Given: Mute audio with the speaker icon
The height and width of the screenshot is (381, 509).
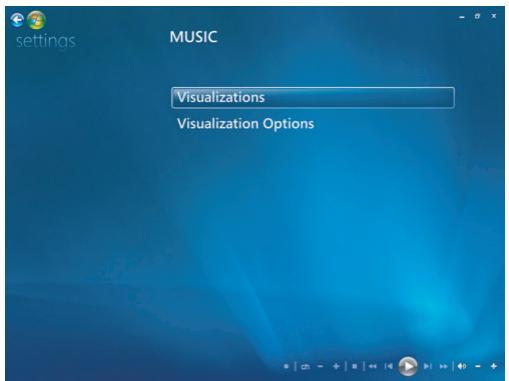Looking at the screenshot, I should coord(462,366).
